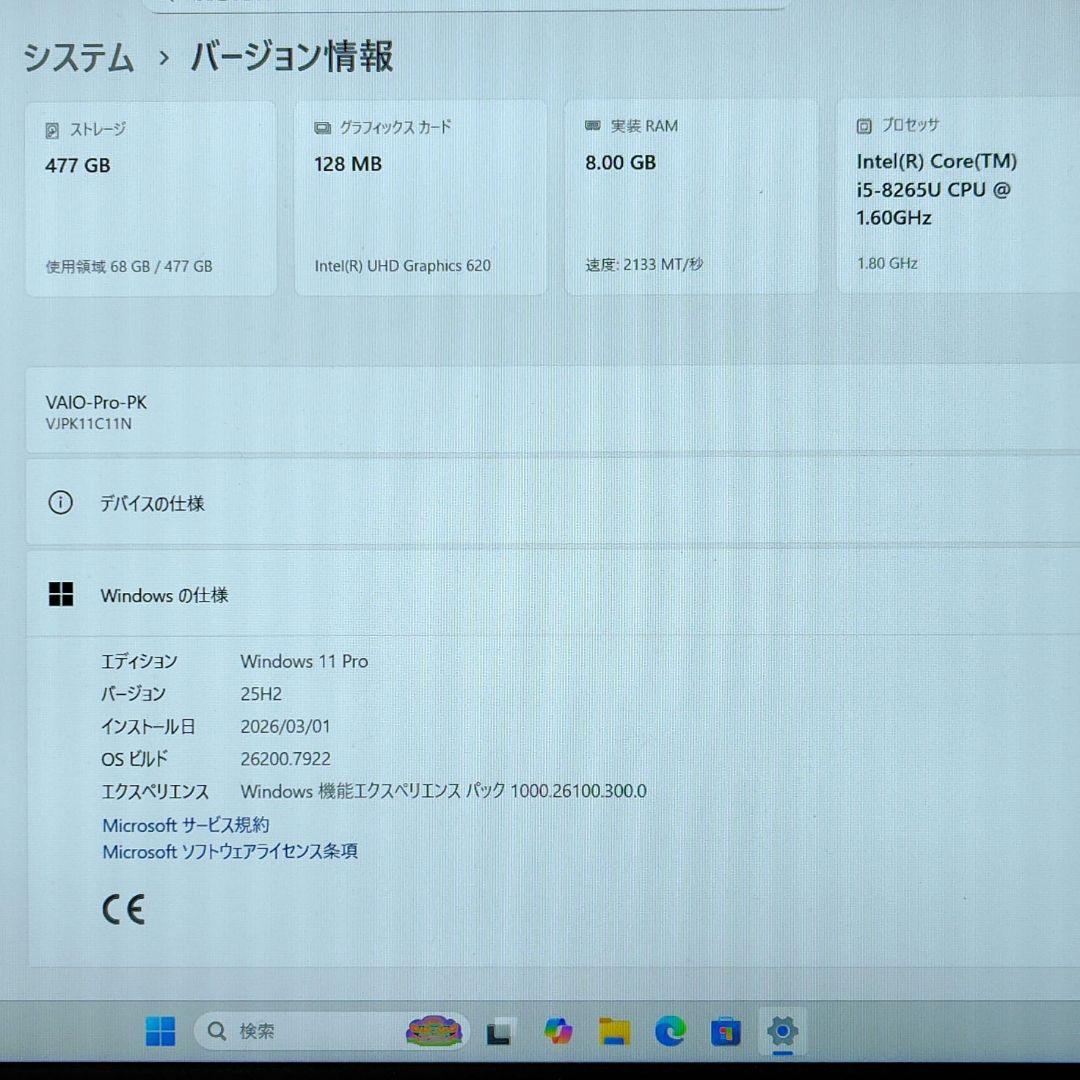Select the edition value Windows 11 Pro
This screenshot has width=1080, height=1080.
pos(304,661)
